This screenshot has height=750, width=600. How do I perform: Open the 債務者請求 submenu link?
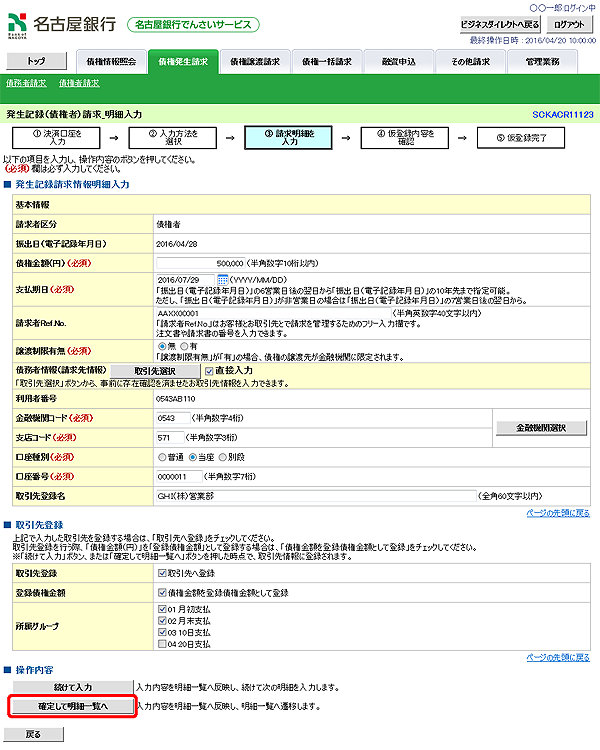click(x=26, y=83)
